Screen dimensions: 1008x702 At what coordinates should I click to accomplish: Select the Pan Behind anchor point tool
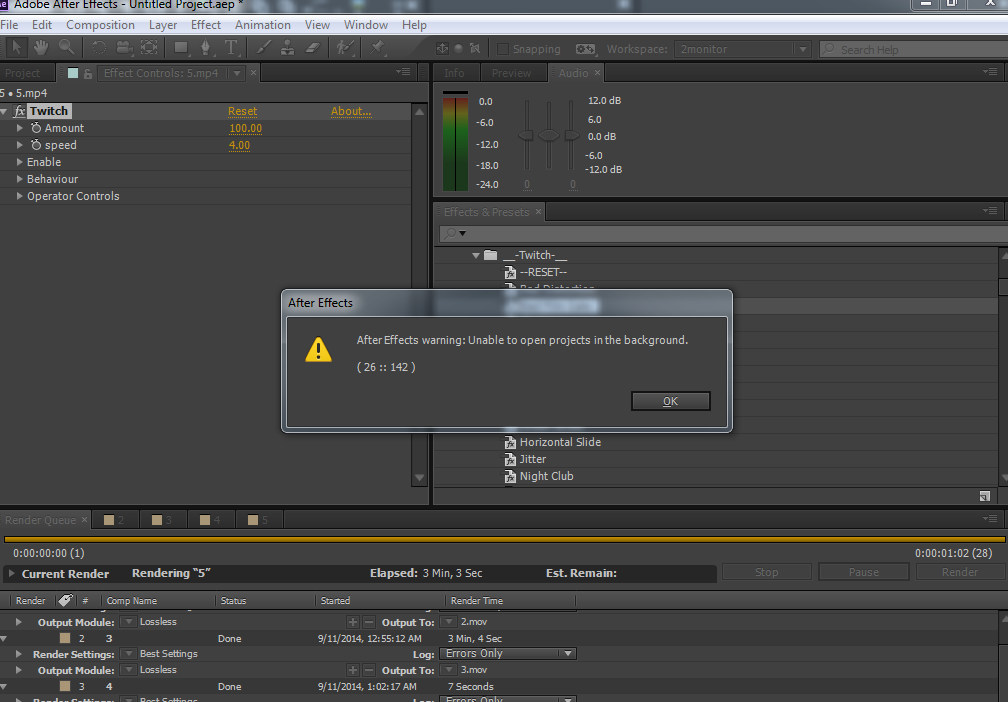(149, 48)
